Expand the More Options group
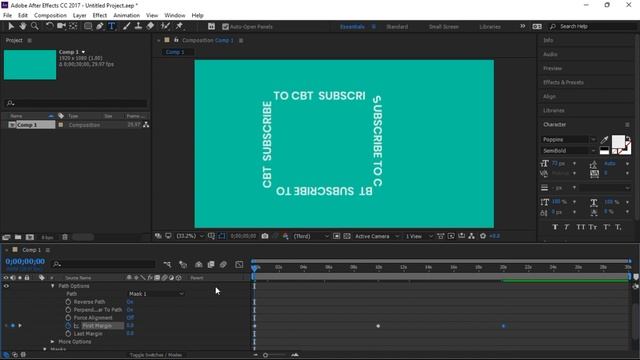The height and width of the screenshot is (360, 640). tap(53, 342)
